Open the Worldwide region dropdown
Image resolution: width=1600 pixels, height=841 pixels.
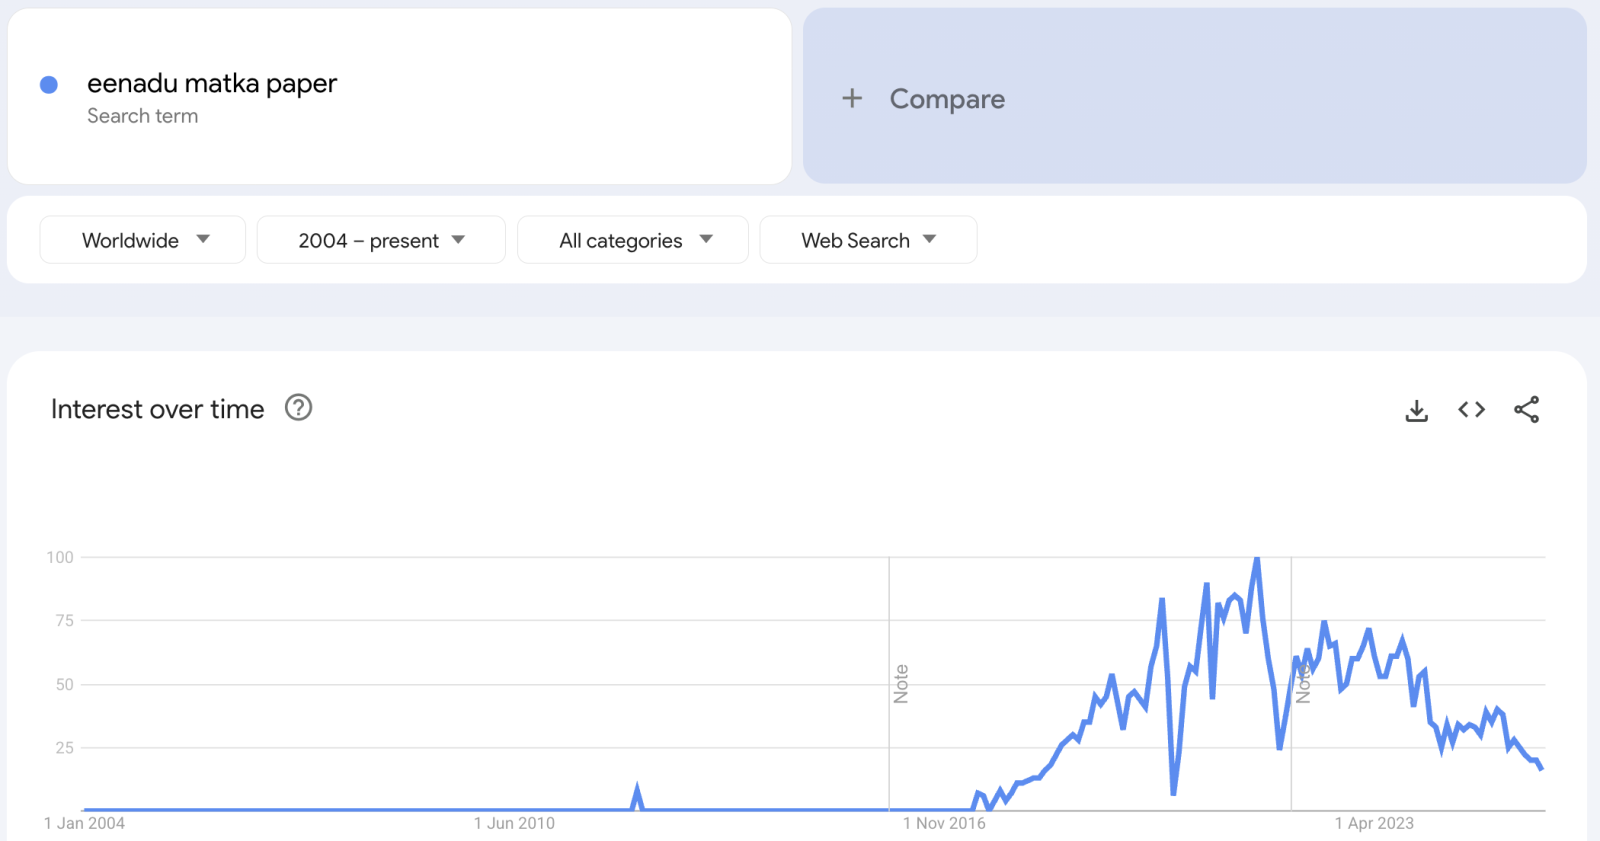(x=142, y=239)
